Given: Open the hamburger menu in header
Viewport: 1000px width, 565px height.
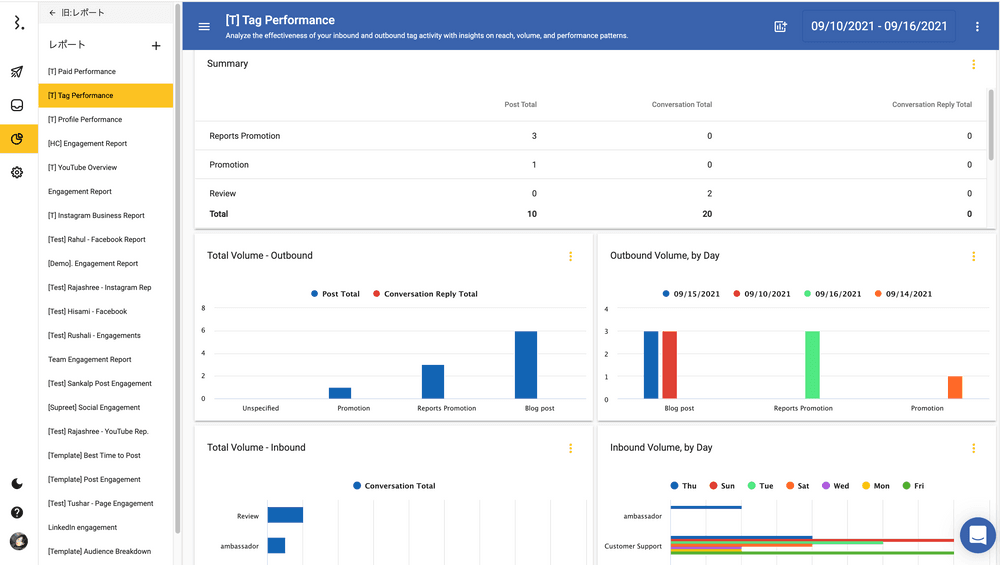Looking at the screenshot, I should 204,27.
